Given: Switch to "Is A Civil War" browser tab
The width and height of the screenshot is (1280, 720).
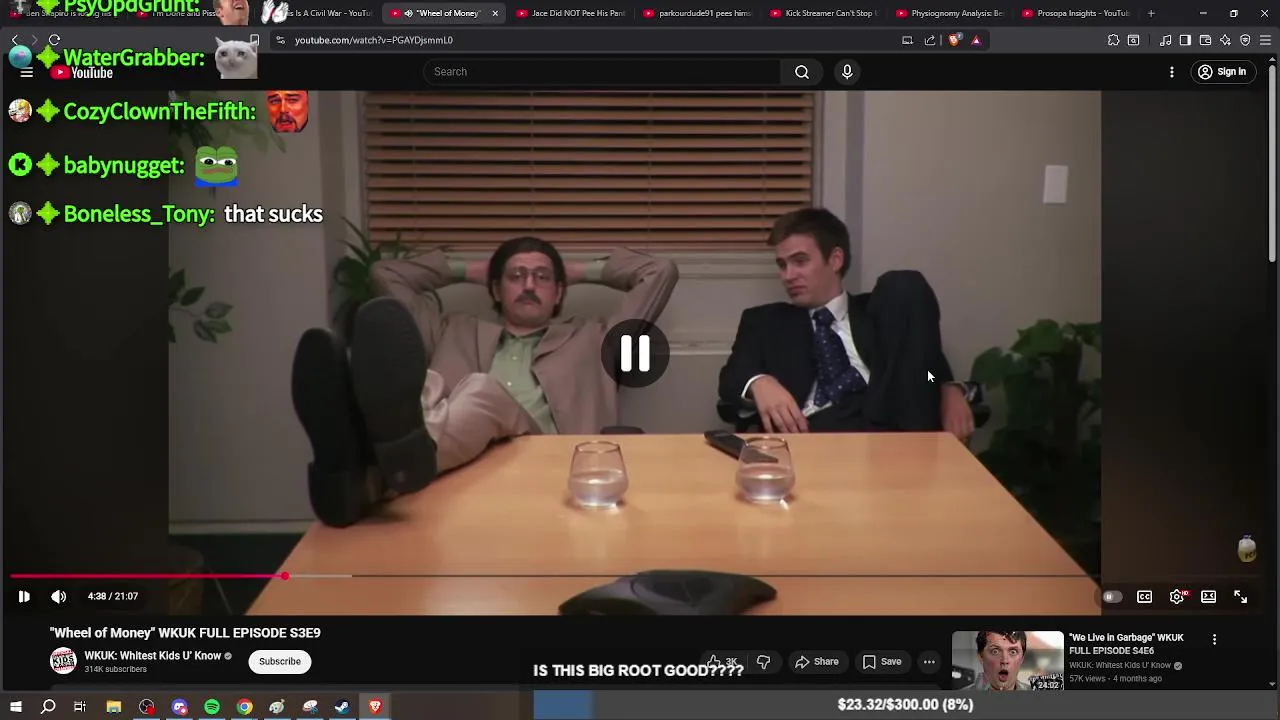Looking at the screenshot, I should point(323,13).
